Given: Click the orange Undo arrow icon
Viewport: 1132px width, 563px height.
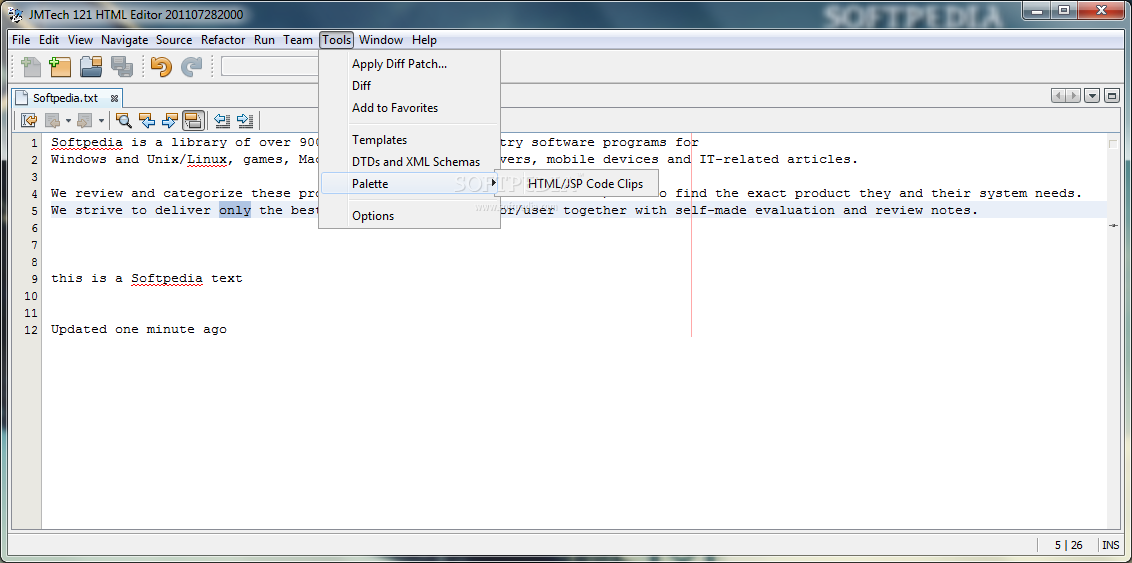Looking at the screenshot, I should (x=161, y=67).
